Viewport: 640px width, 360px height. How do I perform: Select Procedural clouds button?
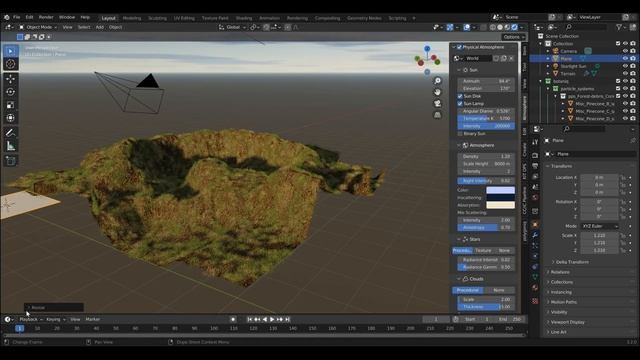coord(468,290)
